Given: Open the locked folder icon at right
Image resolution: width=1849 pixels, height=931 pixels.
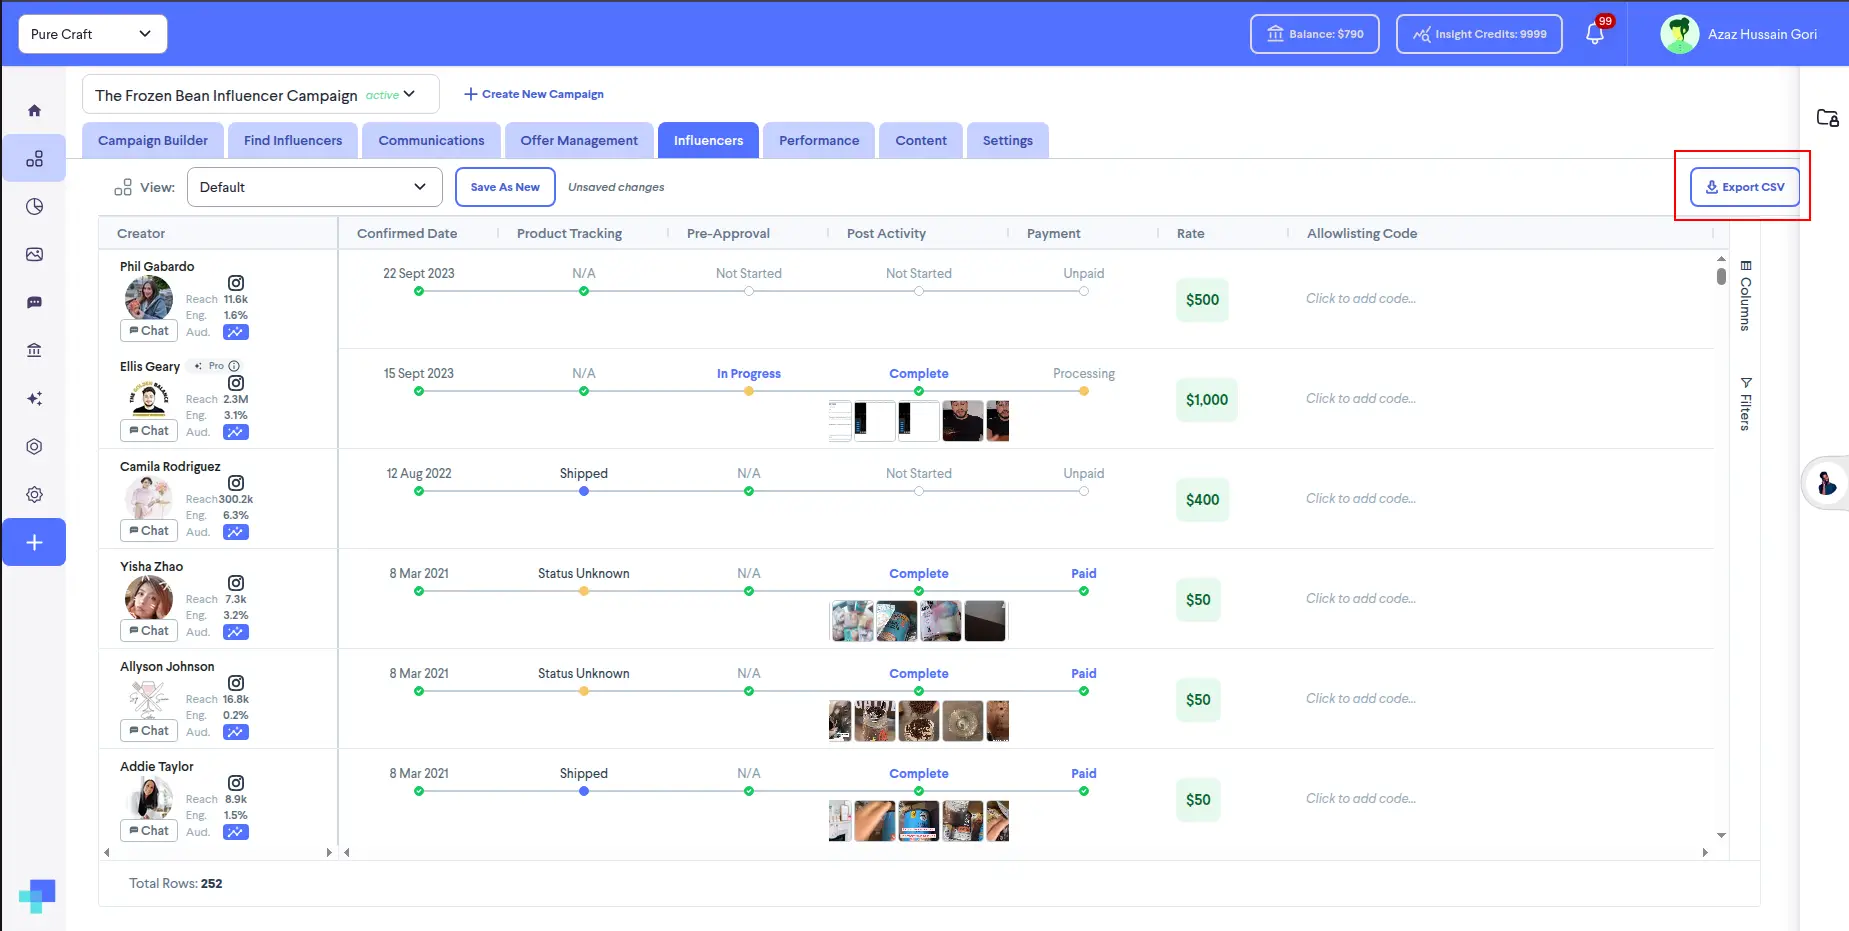Looking at the screenshot, I should (1827, 118).
